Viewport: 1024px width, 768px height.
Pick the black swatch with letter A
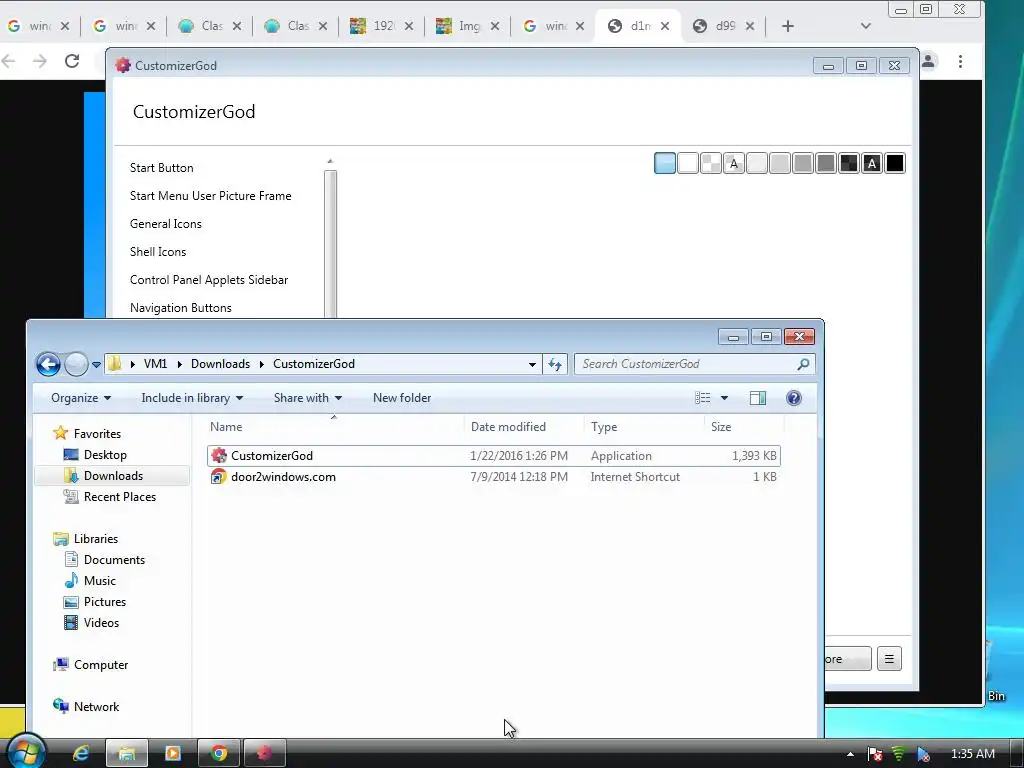click(x=871, y=163)
